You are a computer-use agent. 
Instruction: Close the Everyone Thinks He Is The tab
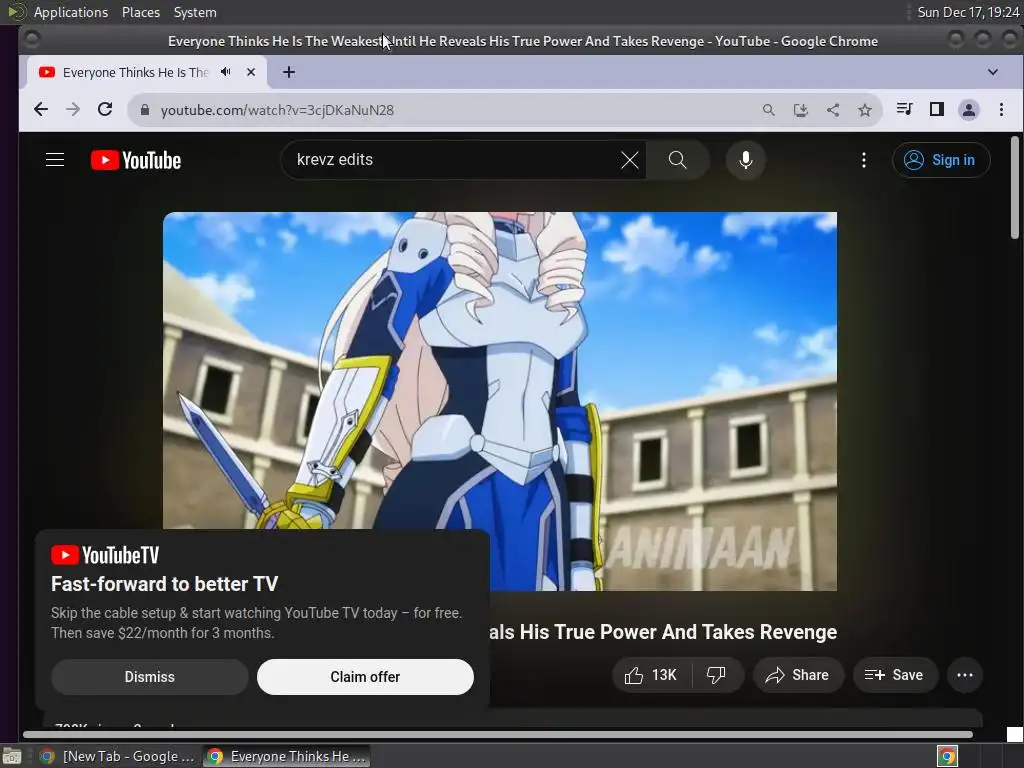(251, 72)
